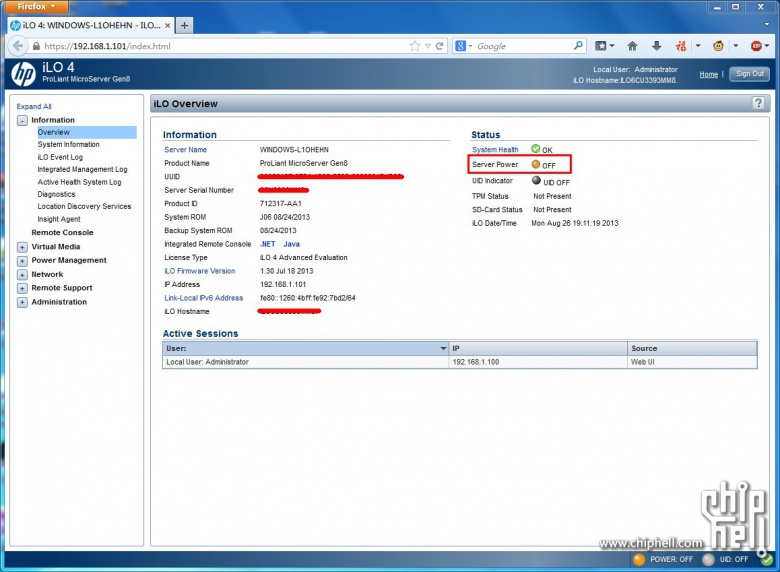Expand the Virtual Media node
Viewport: 780px width, 572px height.
point(22,247)
